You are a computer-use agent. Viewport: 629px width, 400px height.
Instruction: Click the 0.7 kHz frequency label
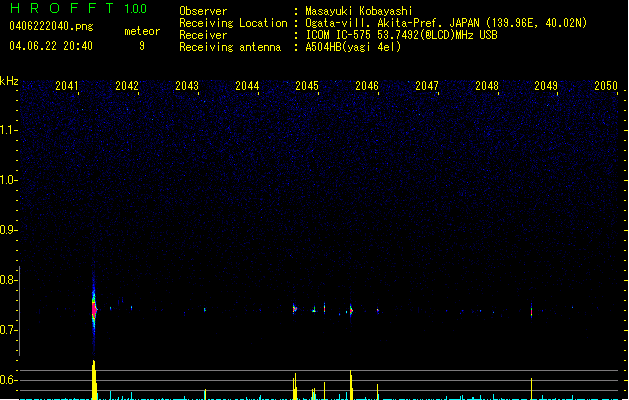8,330
